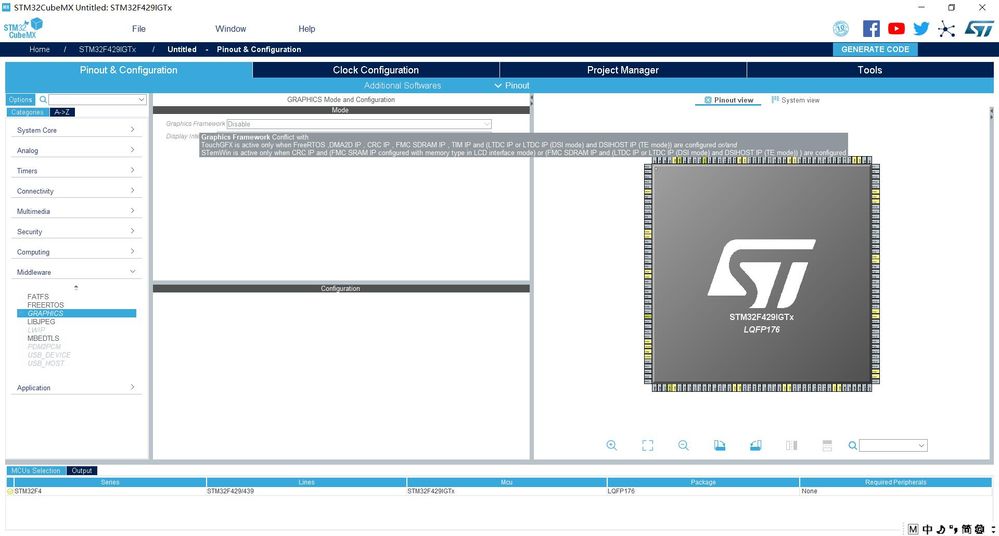Select Pinout & Configuration tab

click(129, 70)
